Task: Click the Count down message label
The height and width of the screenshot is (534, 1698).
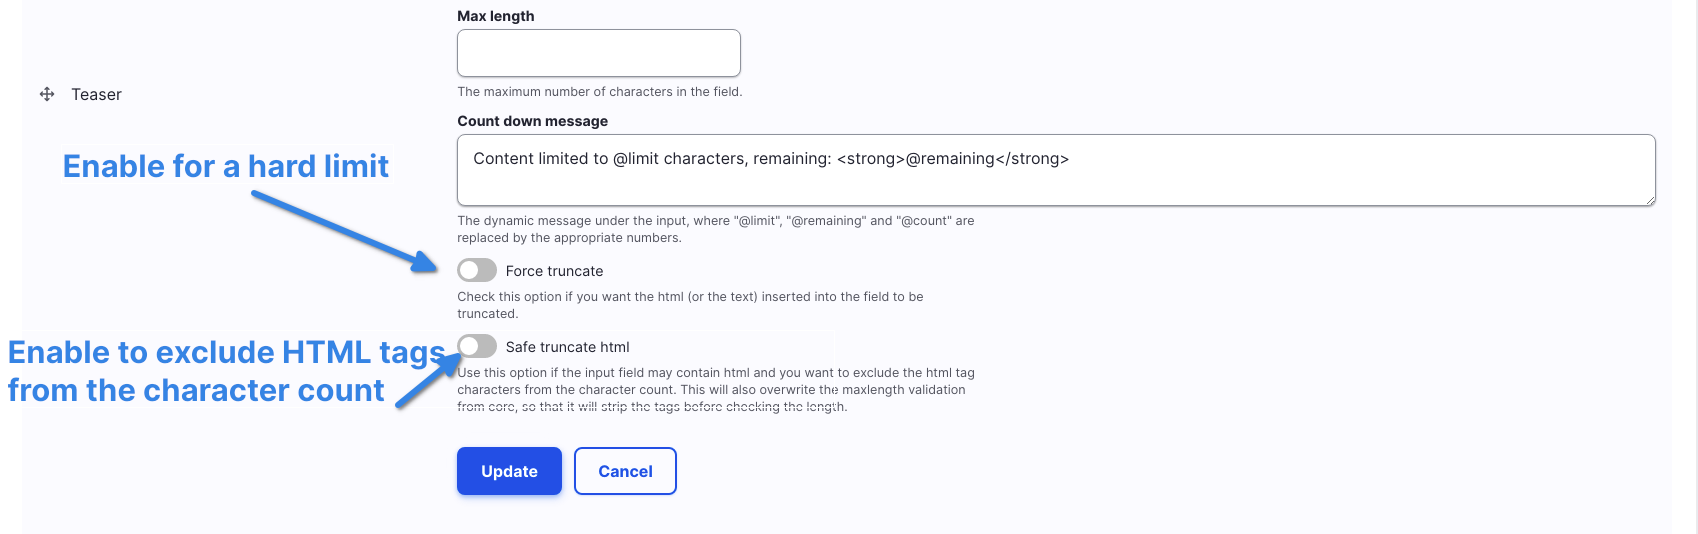Action: click(532, 121)
